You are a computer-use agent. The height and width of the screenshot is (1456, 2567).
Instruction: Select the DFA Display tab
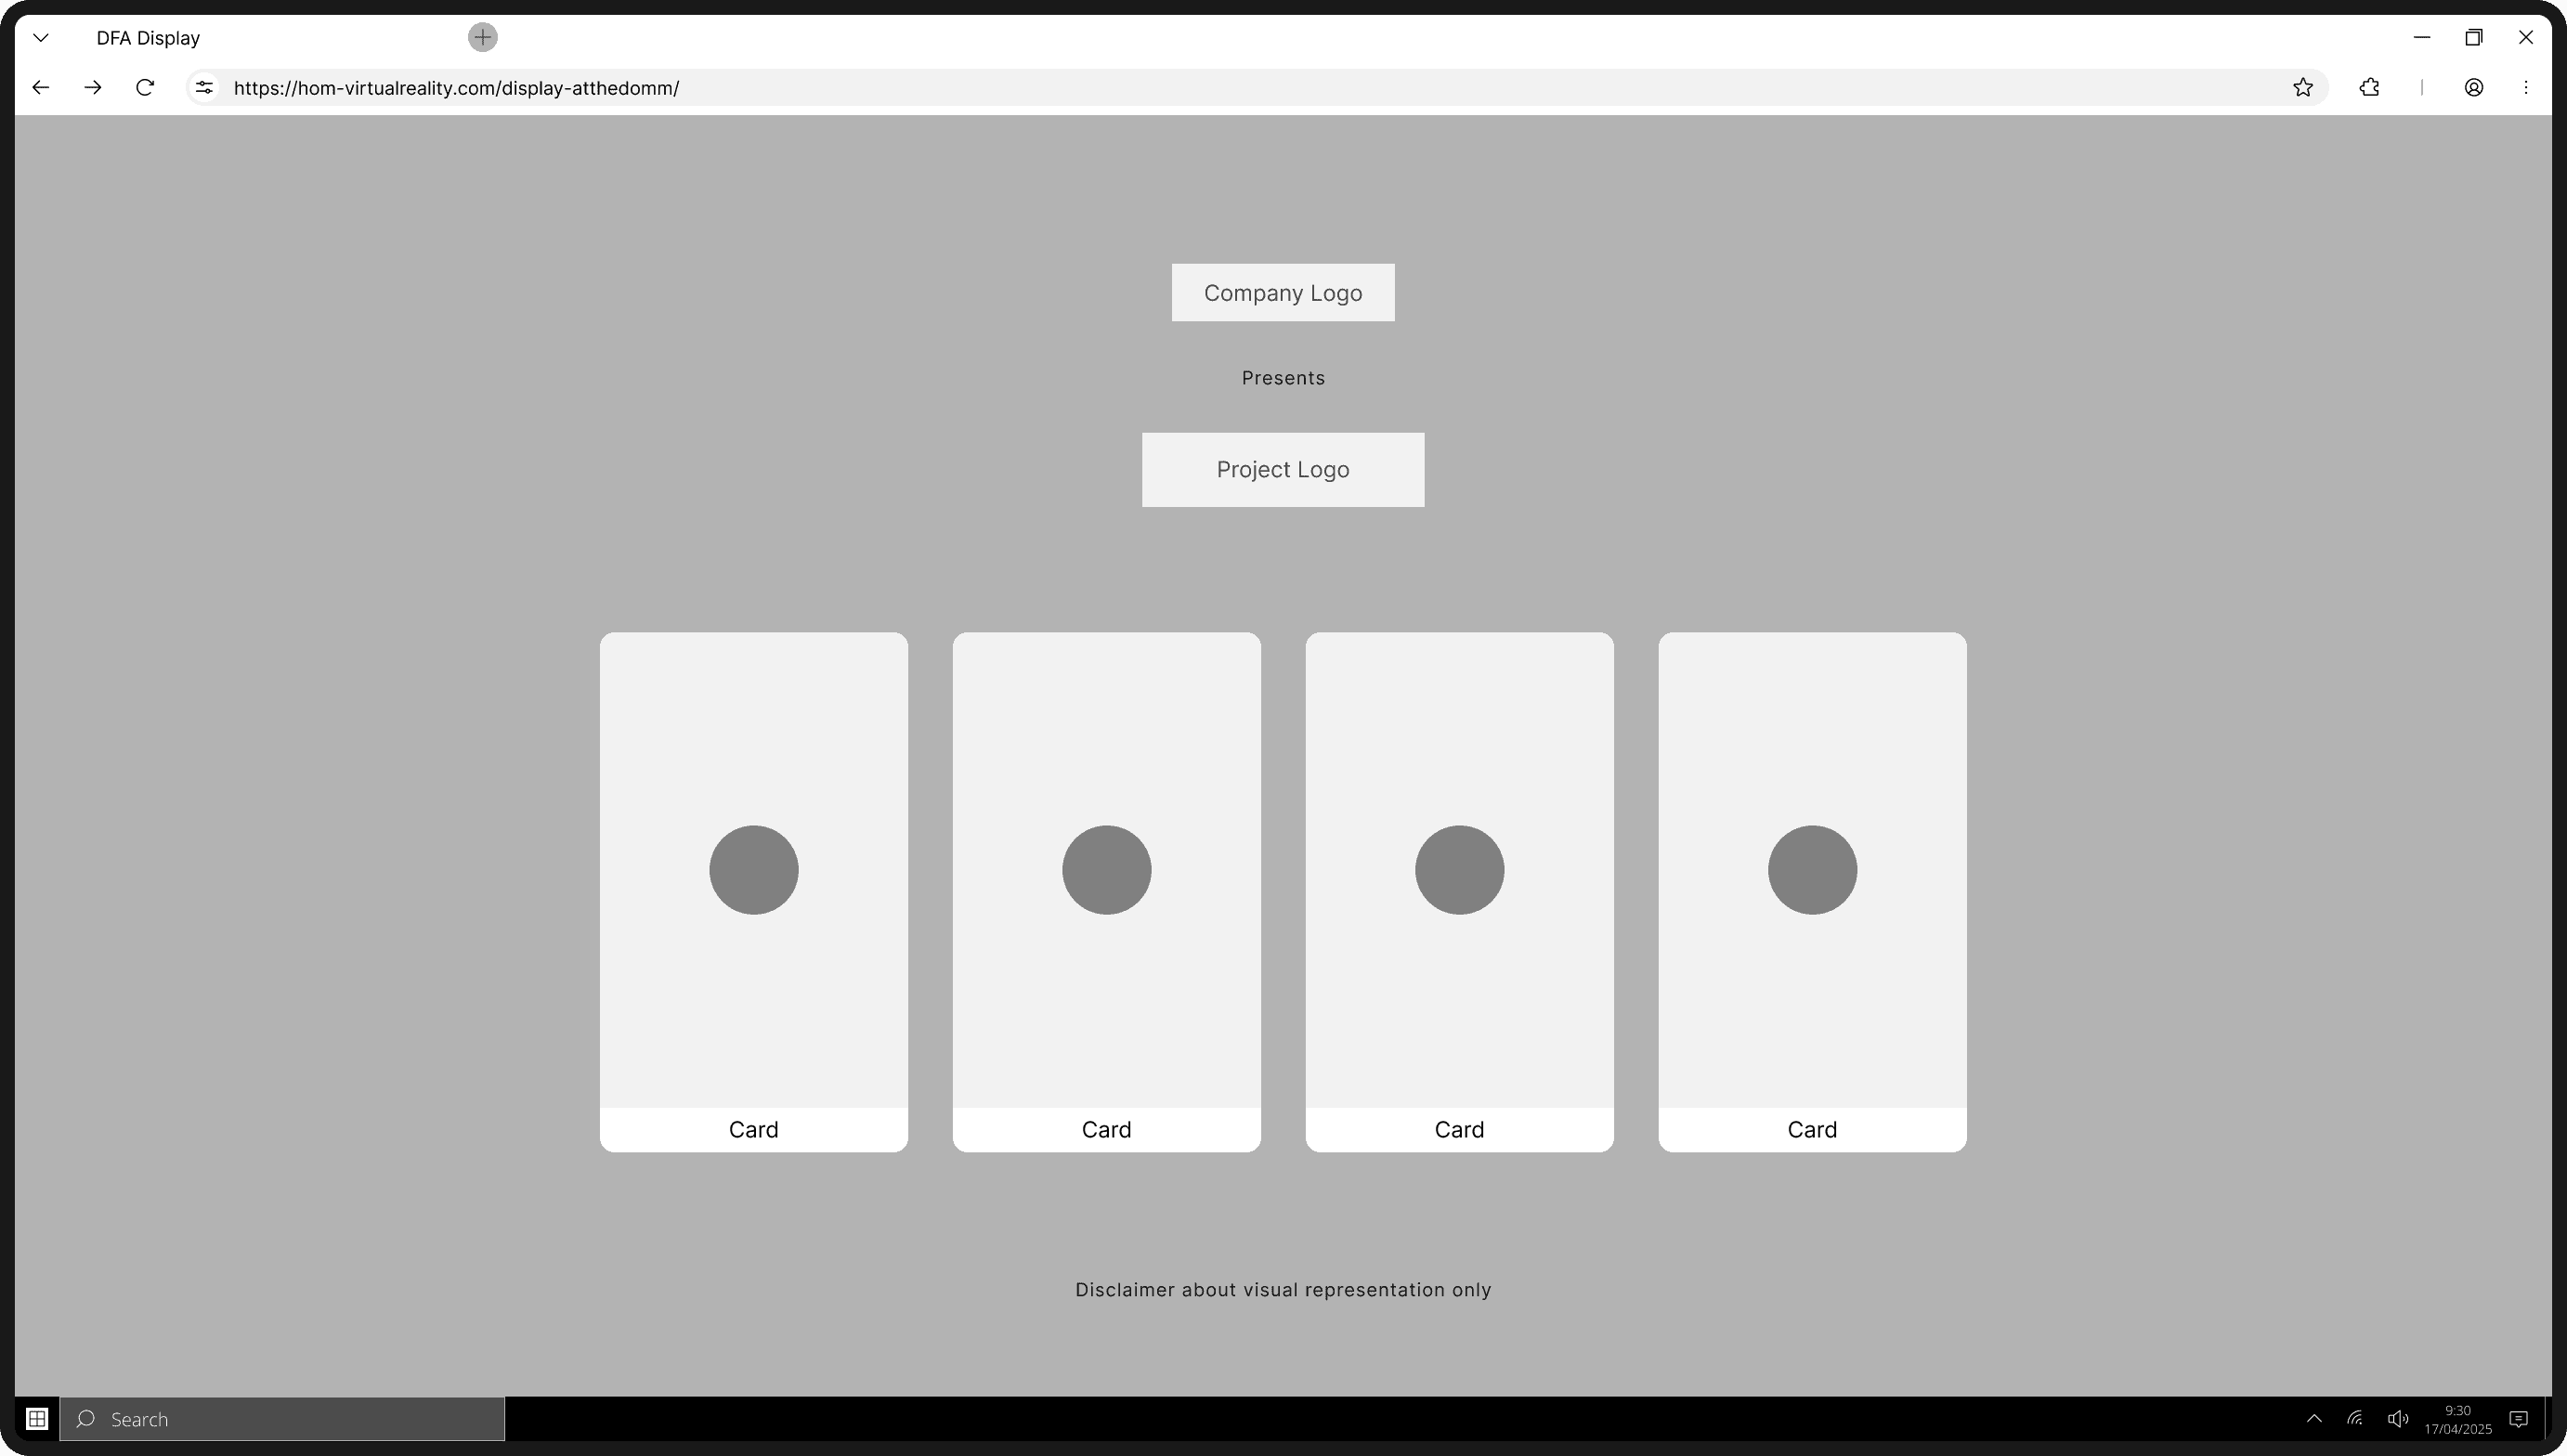148,38
